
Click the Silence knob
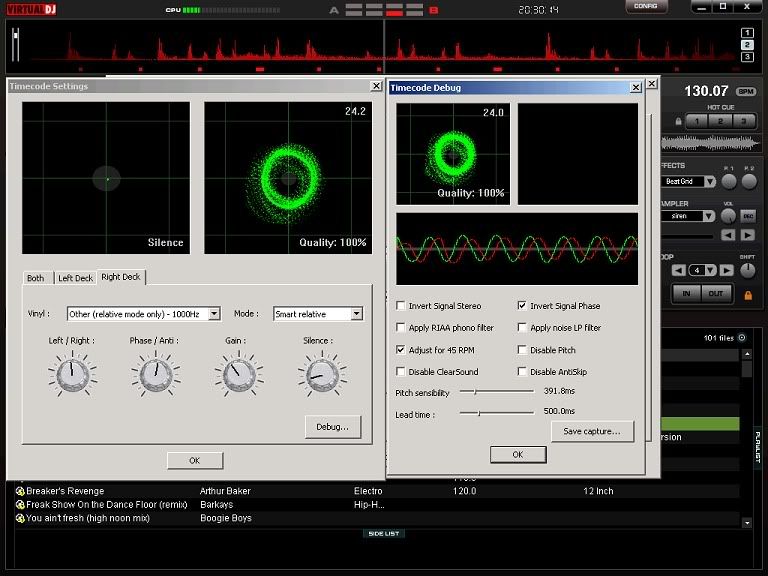click(322, 375)
